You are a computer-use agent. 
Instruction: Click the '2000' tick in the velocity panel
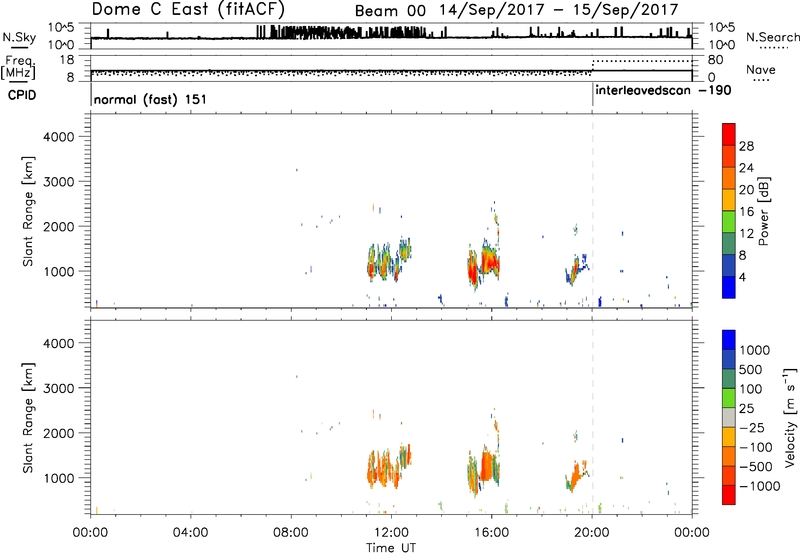58,433
